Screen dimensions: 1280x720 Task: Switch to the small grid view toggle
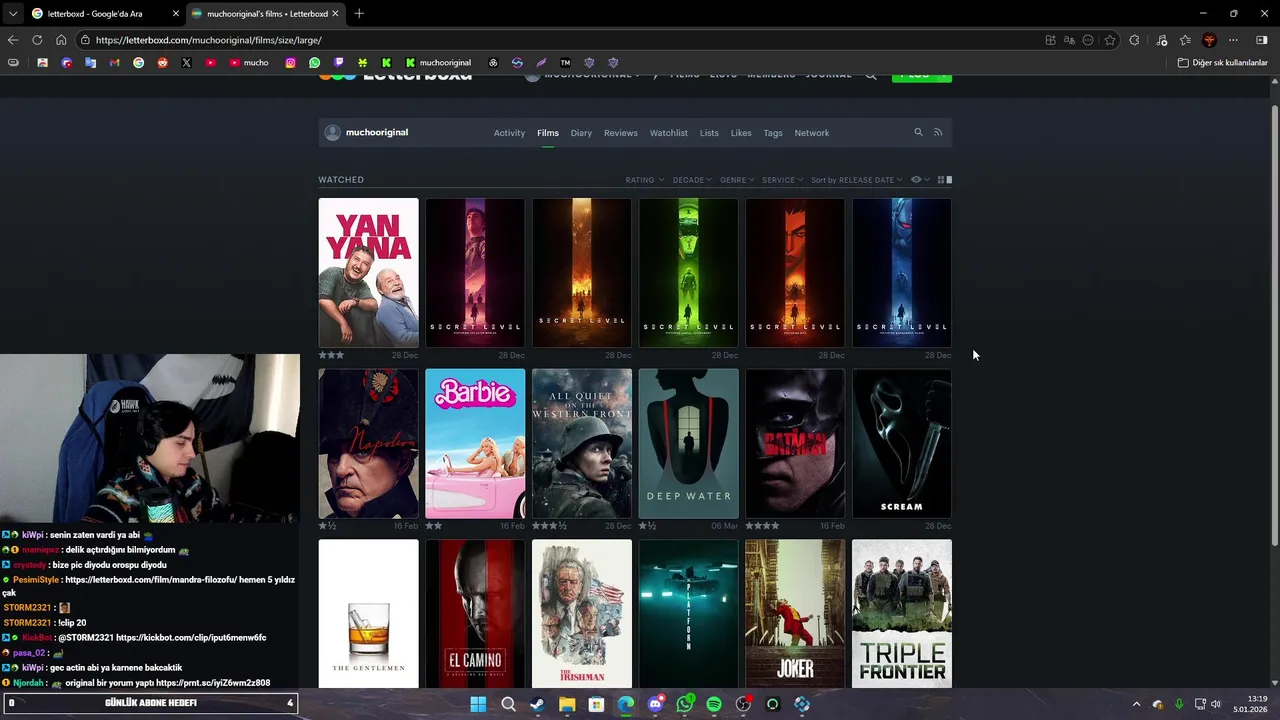(x=941, y=180)
